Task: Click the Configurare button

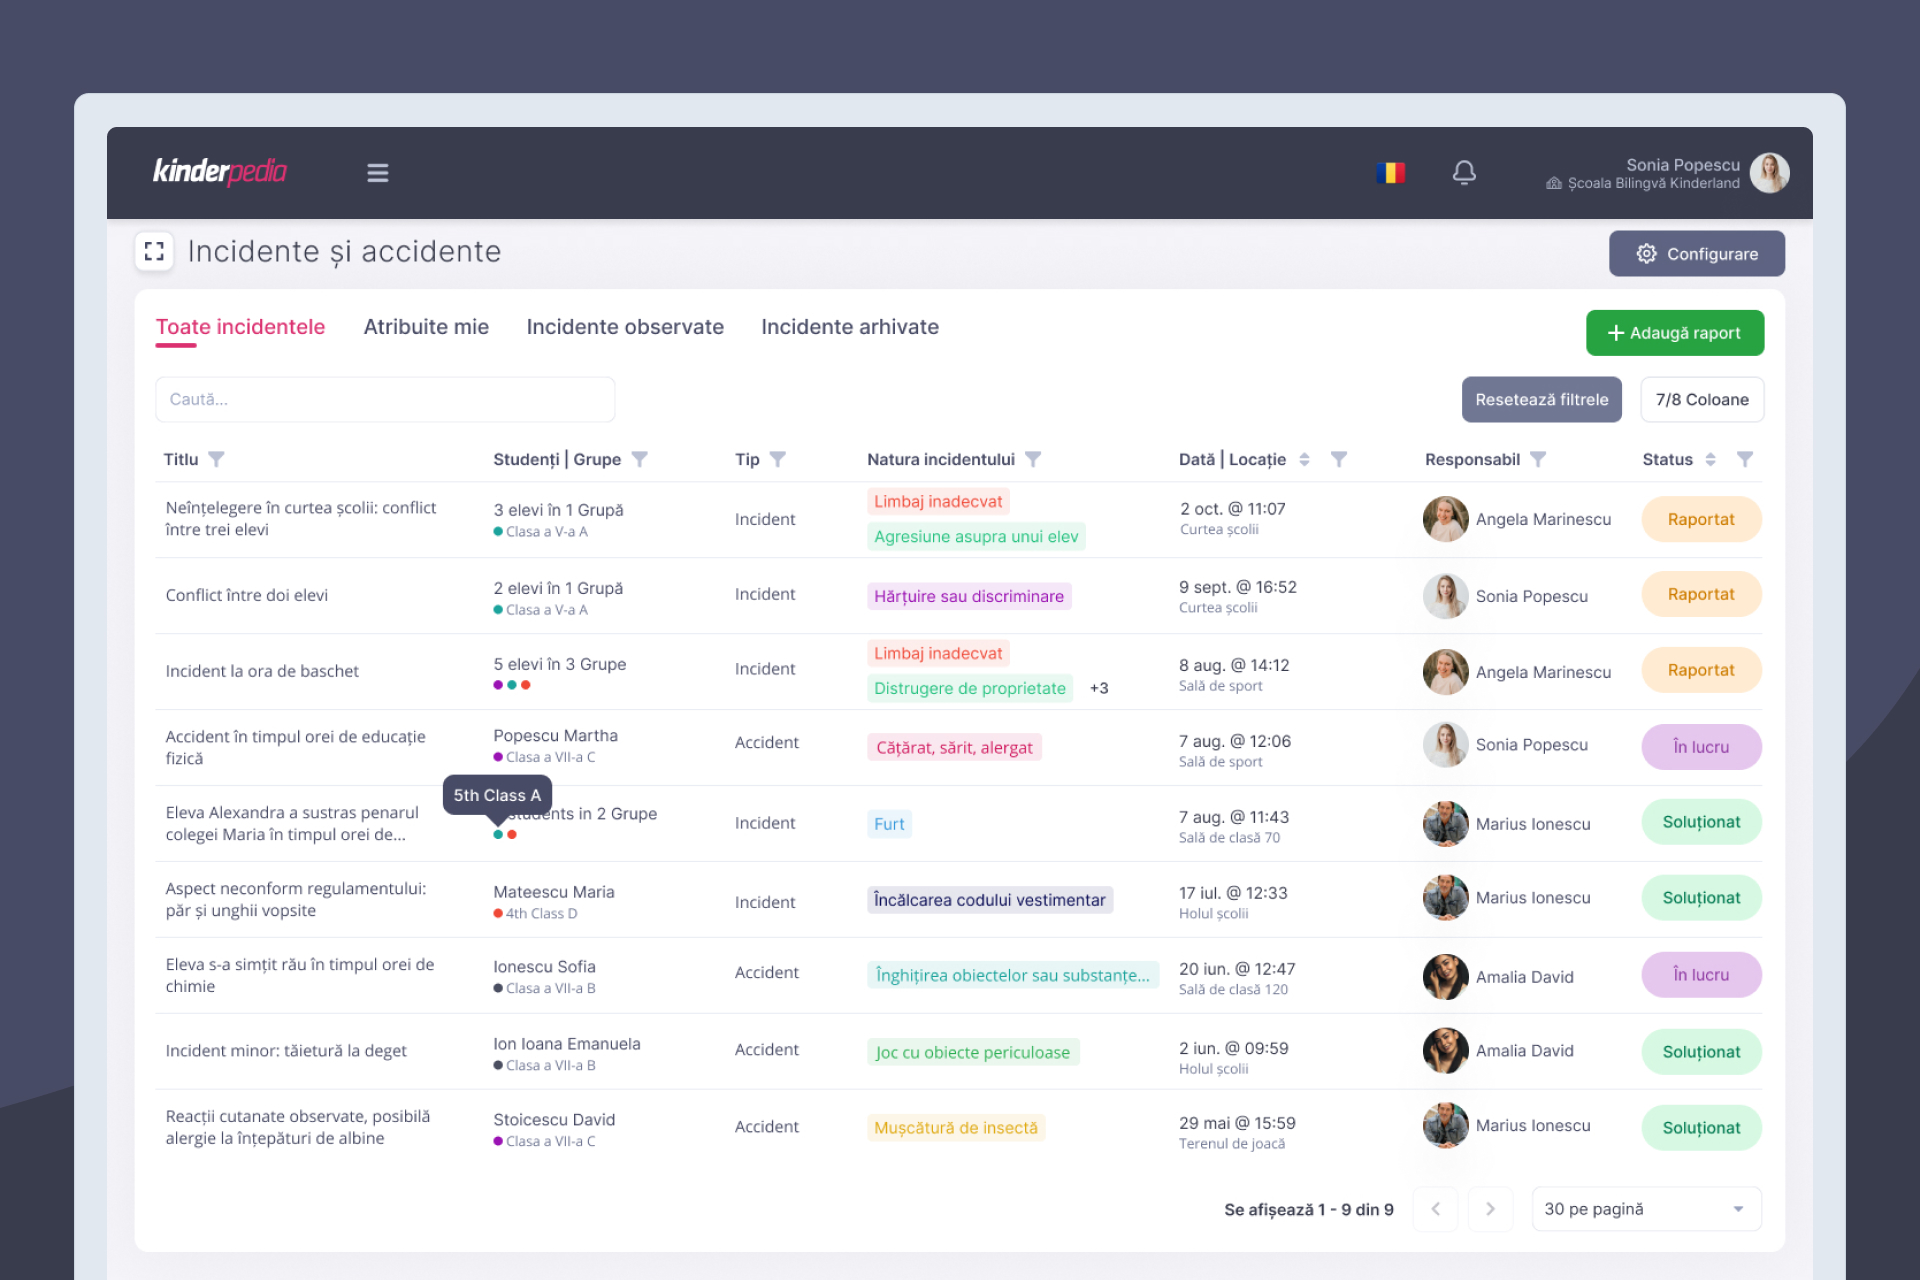Action: [1696, 254]
